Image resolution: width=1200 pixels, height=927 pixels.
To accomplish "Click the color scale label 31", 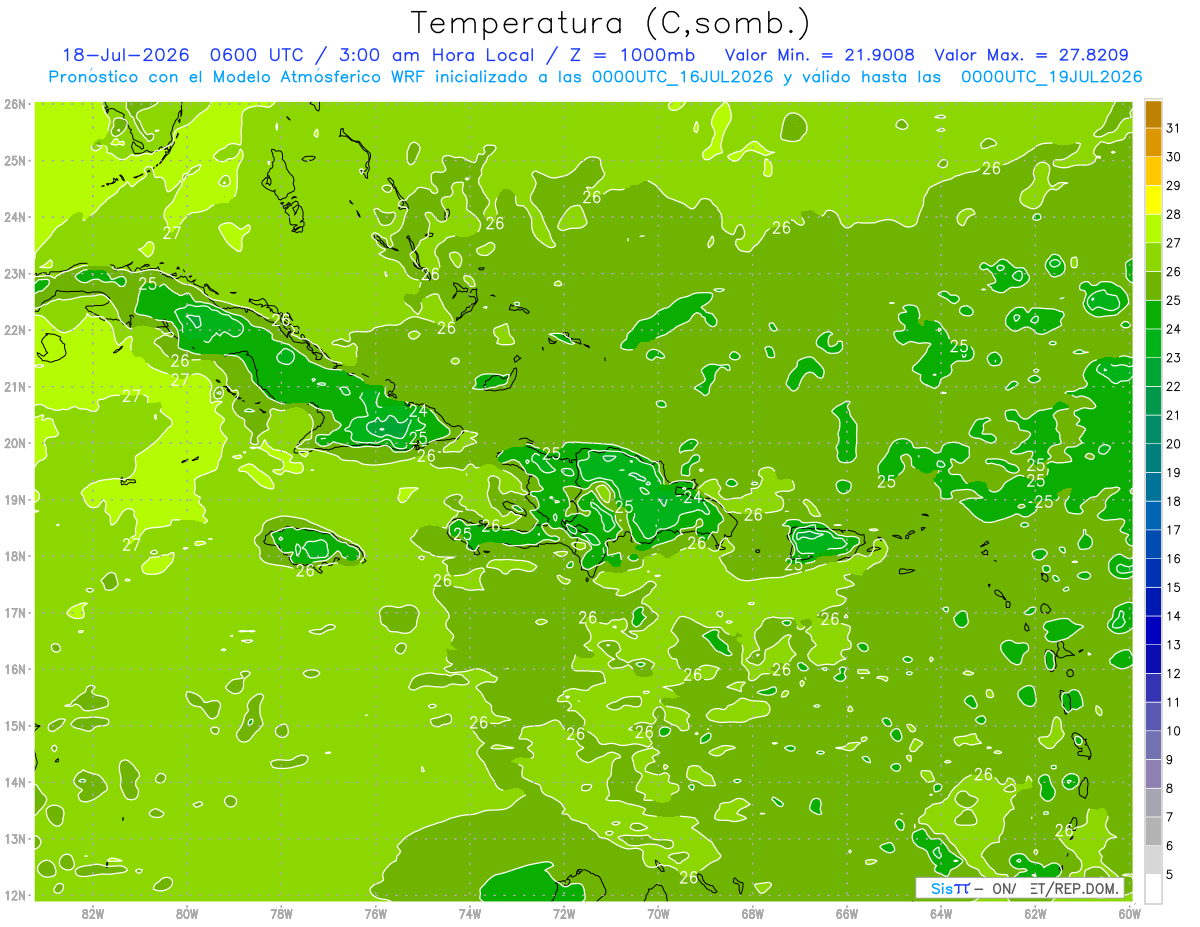I will 1174,128.
